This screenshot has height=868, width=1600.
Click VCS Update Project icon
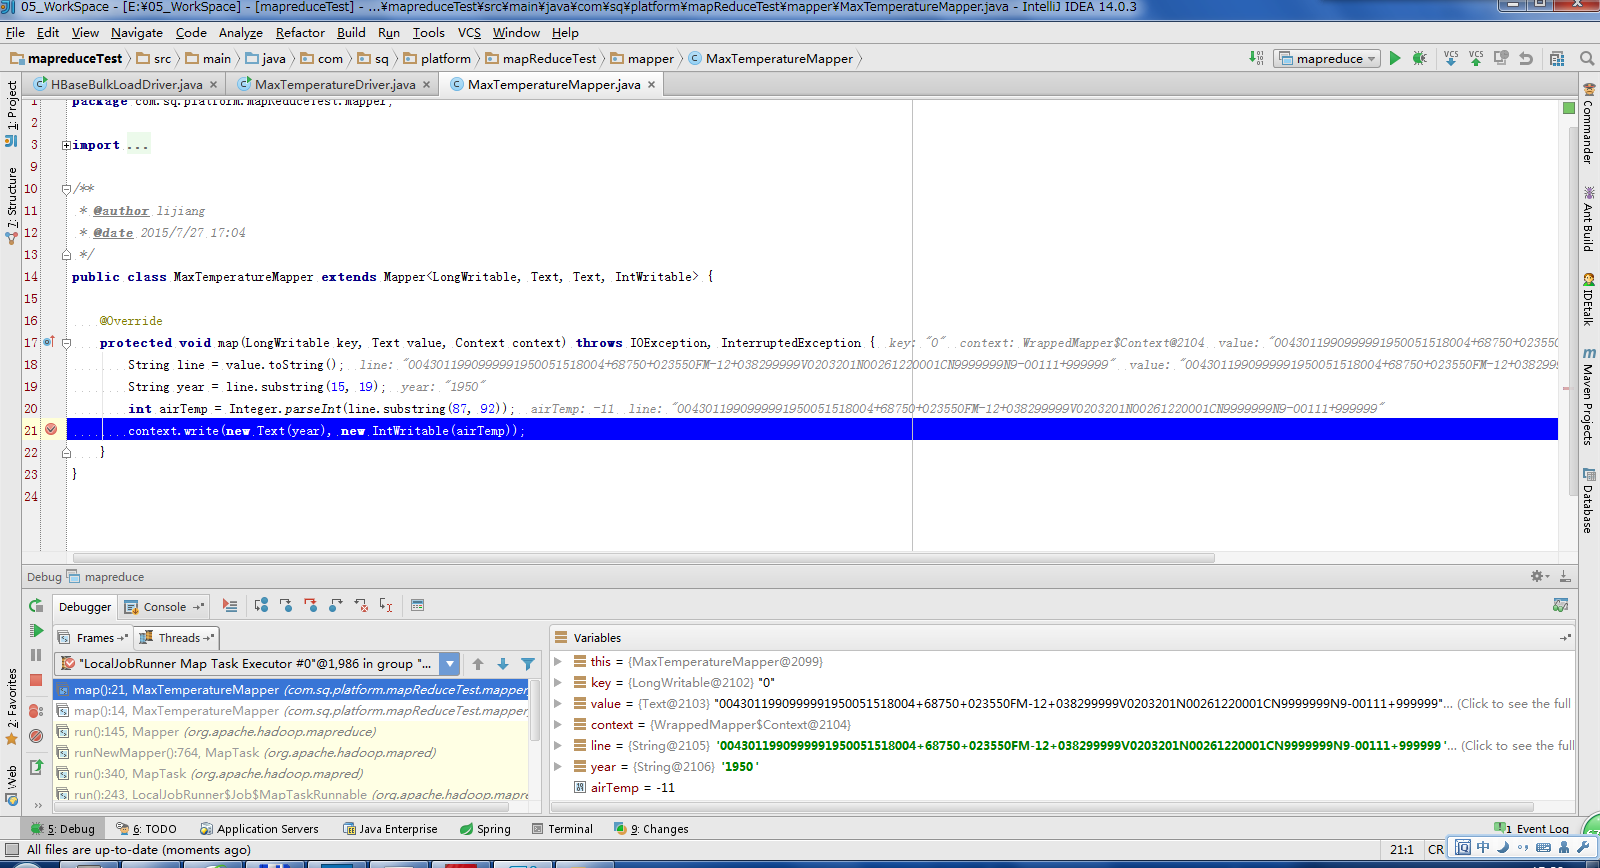pos(1451,58)
